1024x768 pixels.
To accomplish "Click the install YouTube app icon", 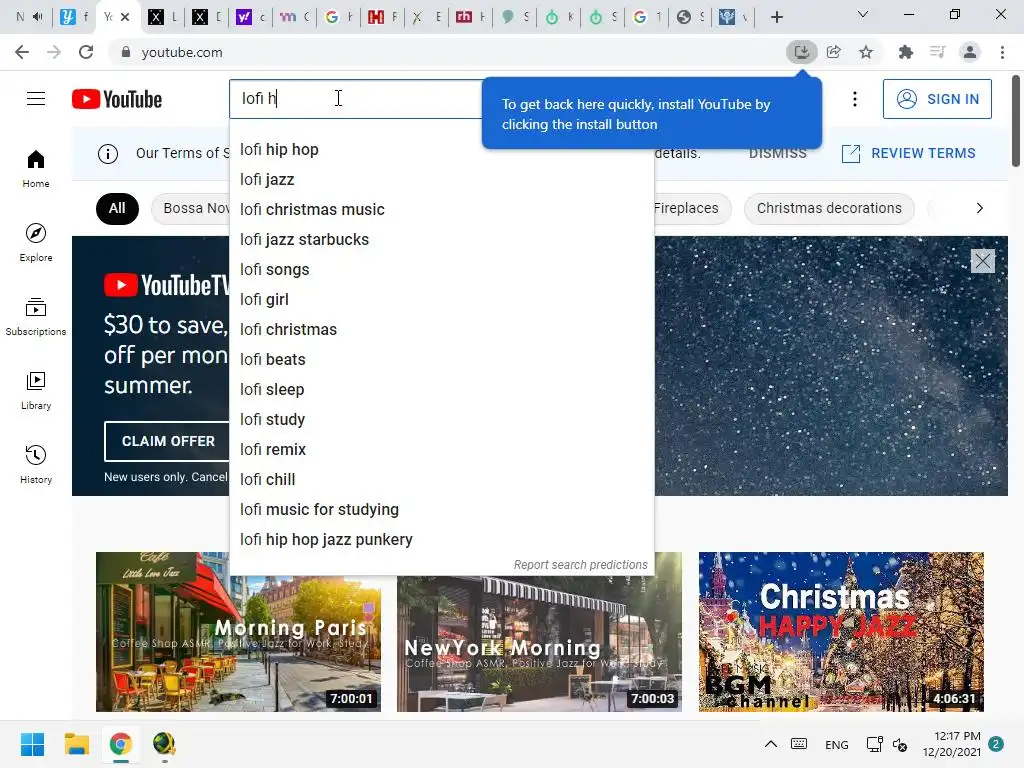I will pyautogui.click(x=801, y=52).
